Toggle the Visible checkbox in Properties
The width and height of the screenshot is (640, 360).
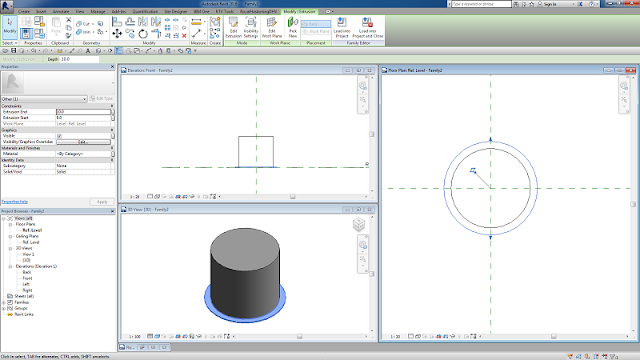coord(60,136)
